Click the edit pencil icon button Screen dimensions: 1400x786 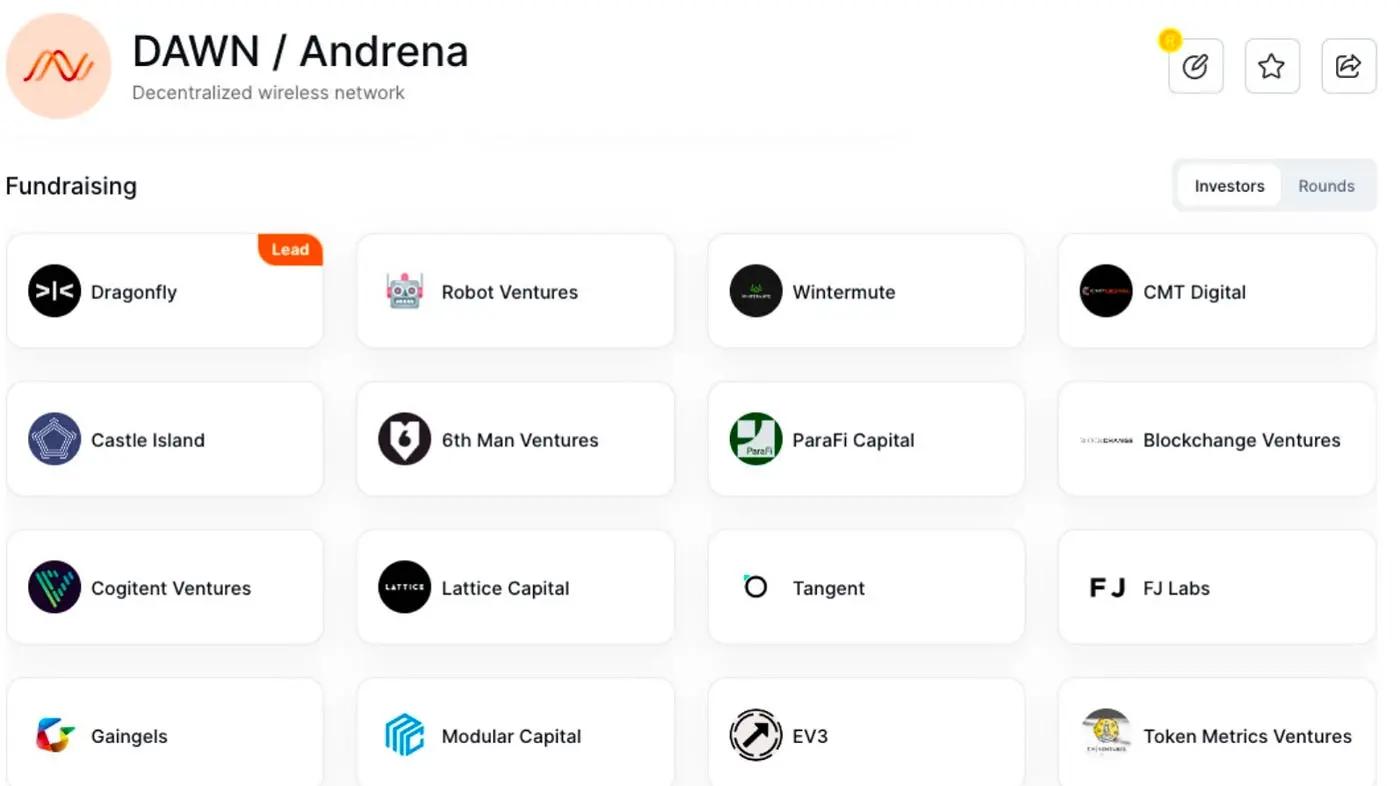coord(1195,67)
